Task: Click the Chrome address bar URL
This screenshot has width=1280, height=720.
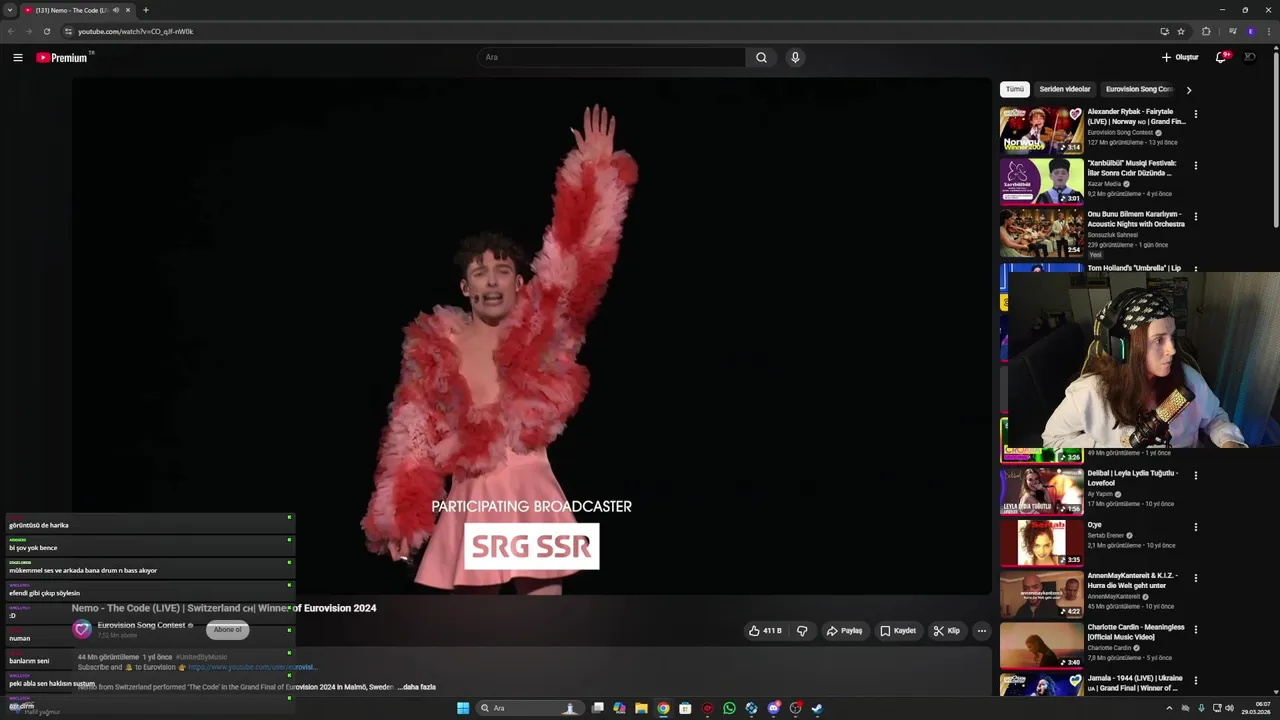Action: coord(136,31)
